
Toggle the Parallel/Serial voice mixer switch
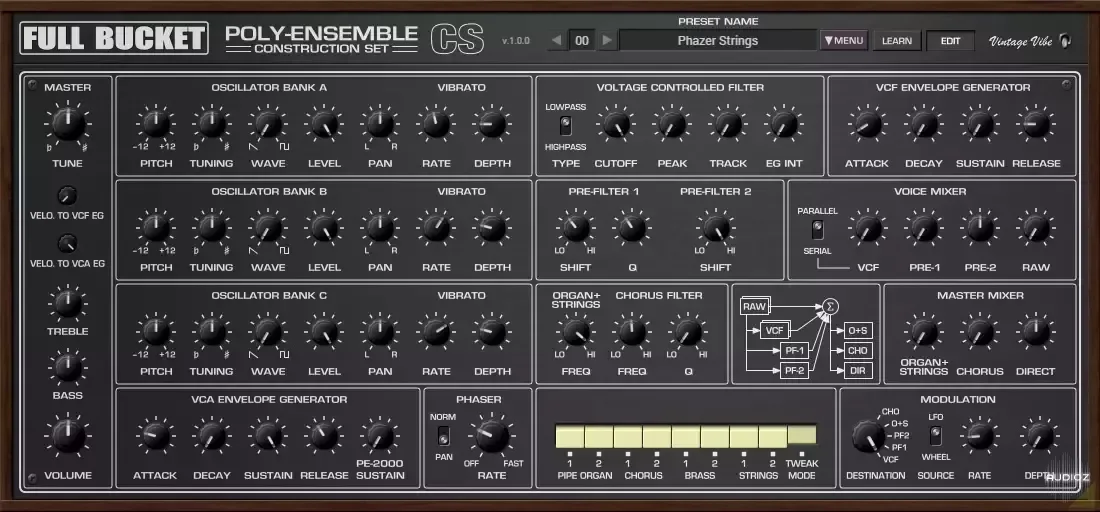pyautogui.click(x=817, y=230)
